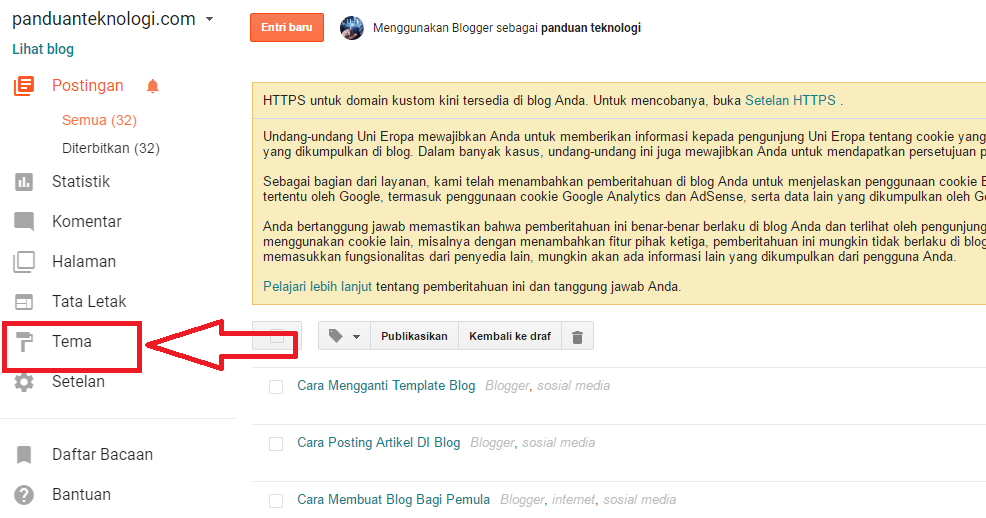
Task: Open the Setelan menu item
Action: point(78,382)
